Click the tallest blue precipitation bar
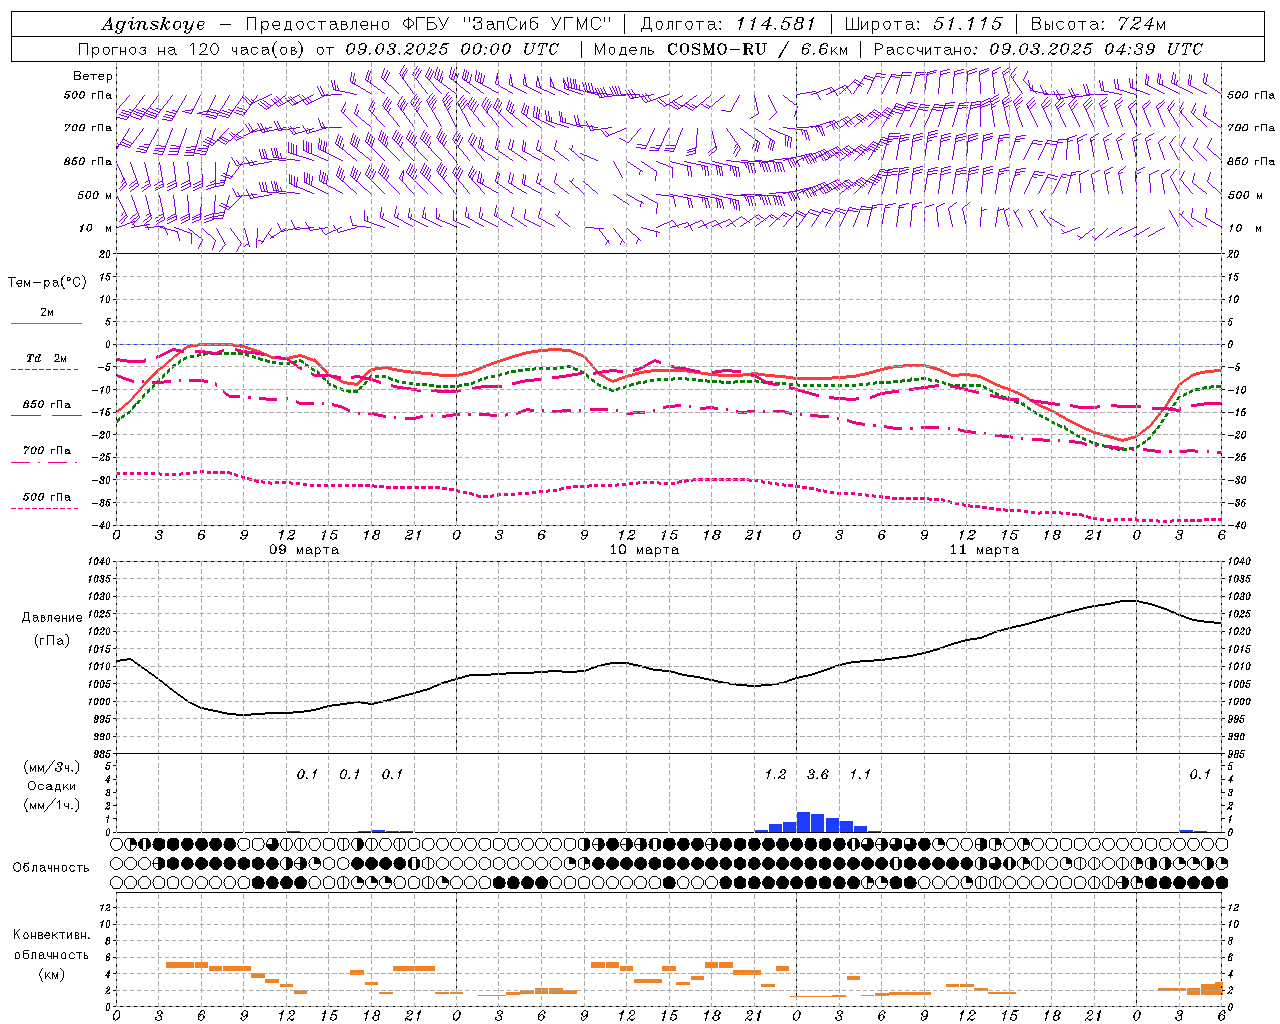 click(804, 822)
